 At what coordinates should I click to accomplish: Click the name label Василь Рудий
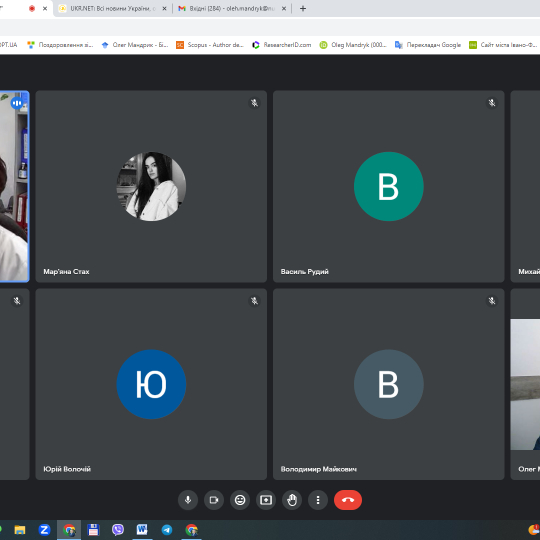point(304,271)
